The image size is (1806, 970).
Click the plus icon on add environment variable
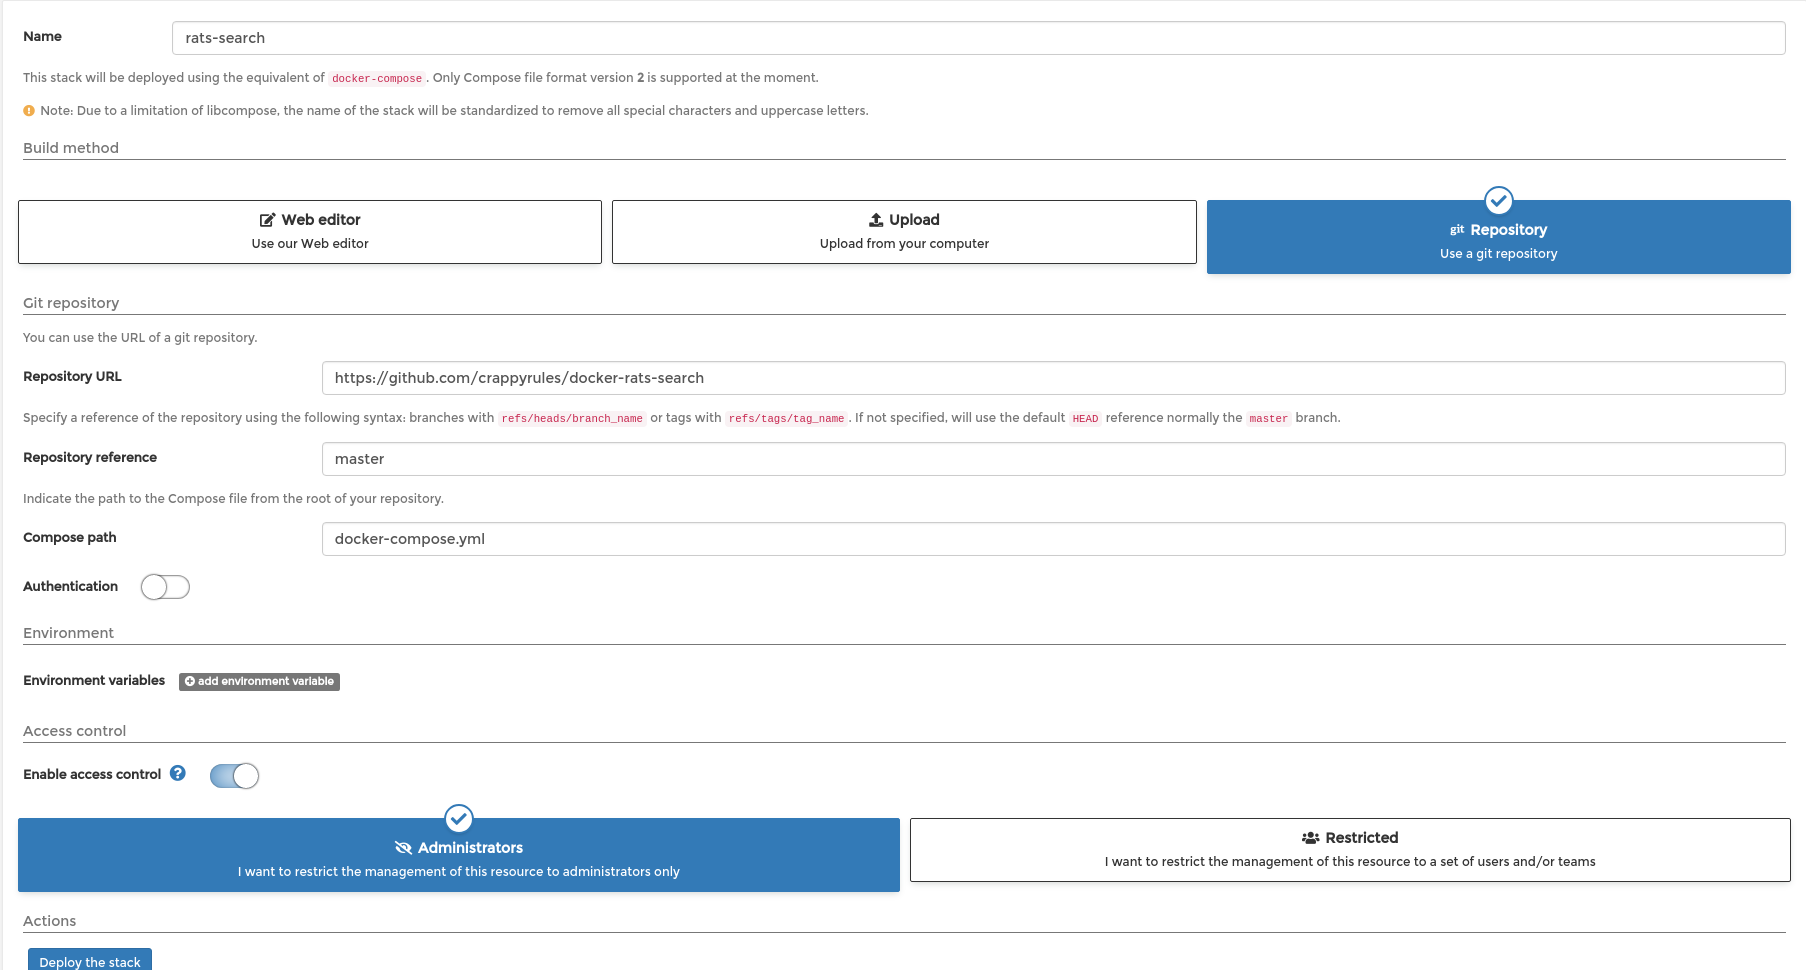[x=190, y=682]
